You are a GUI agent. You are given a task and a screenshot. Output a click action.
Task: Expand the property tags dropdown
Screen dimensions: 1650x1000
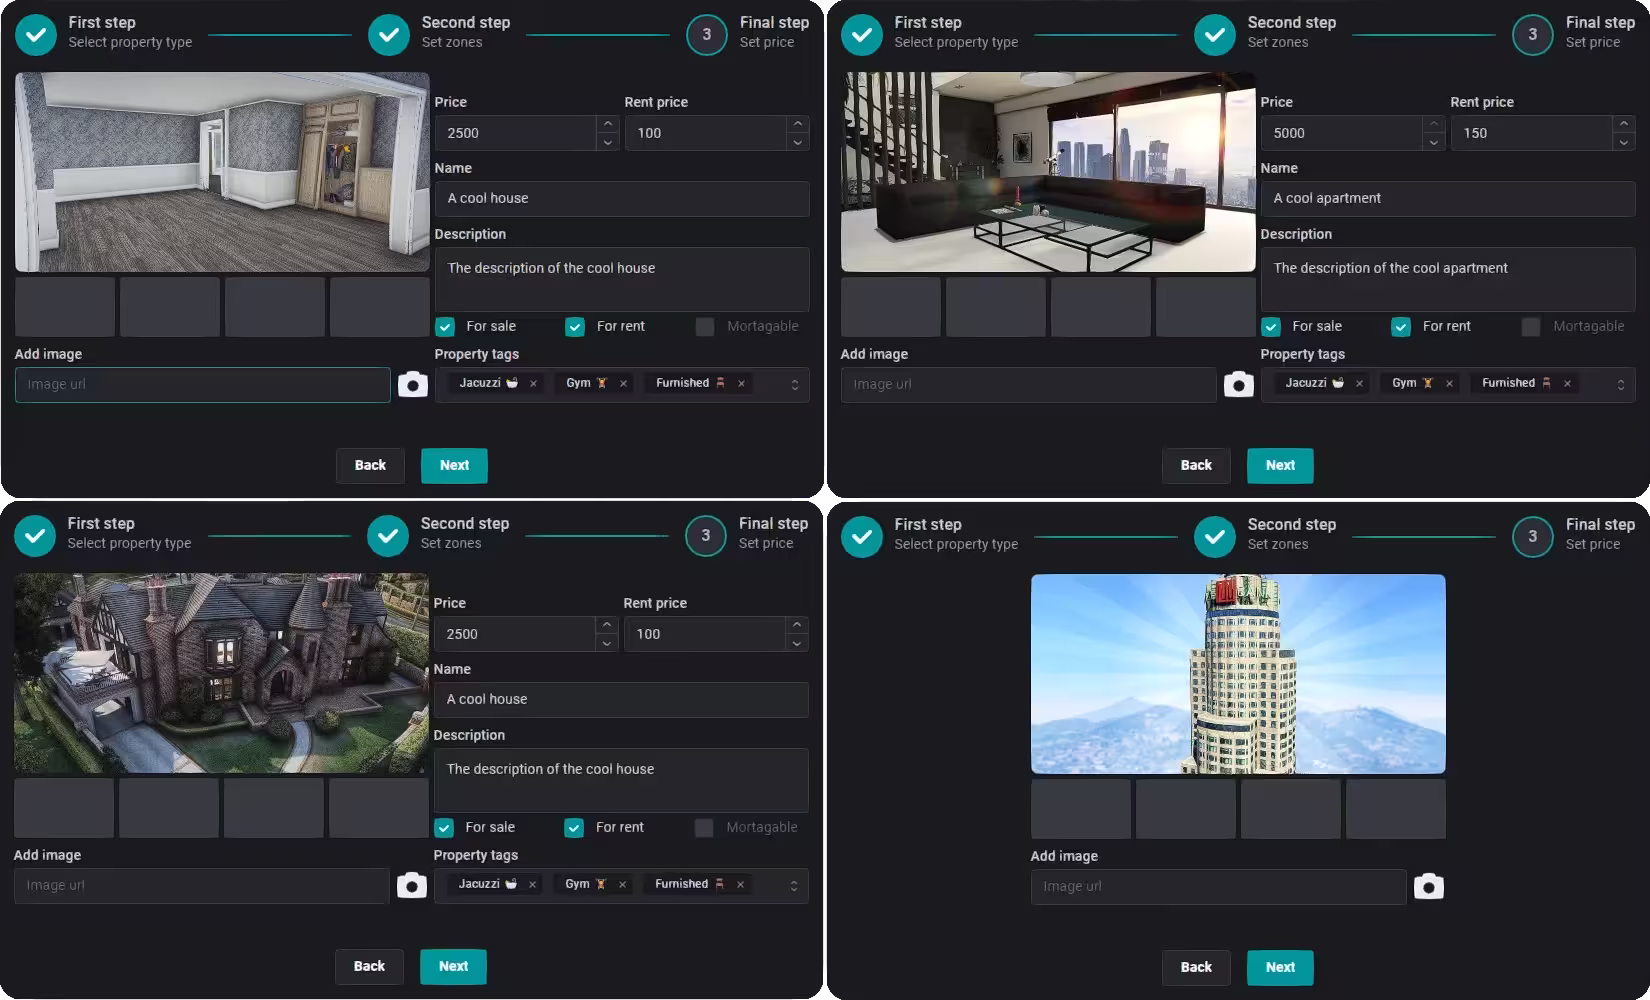[x=795, y=383]
